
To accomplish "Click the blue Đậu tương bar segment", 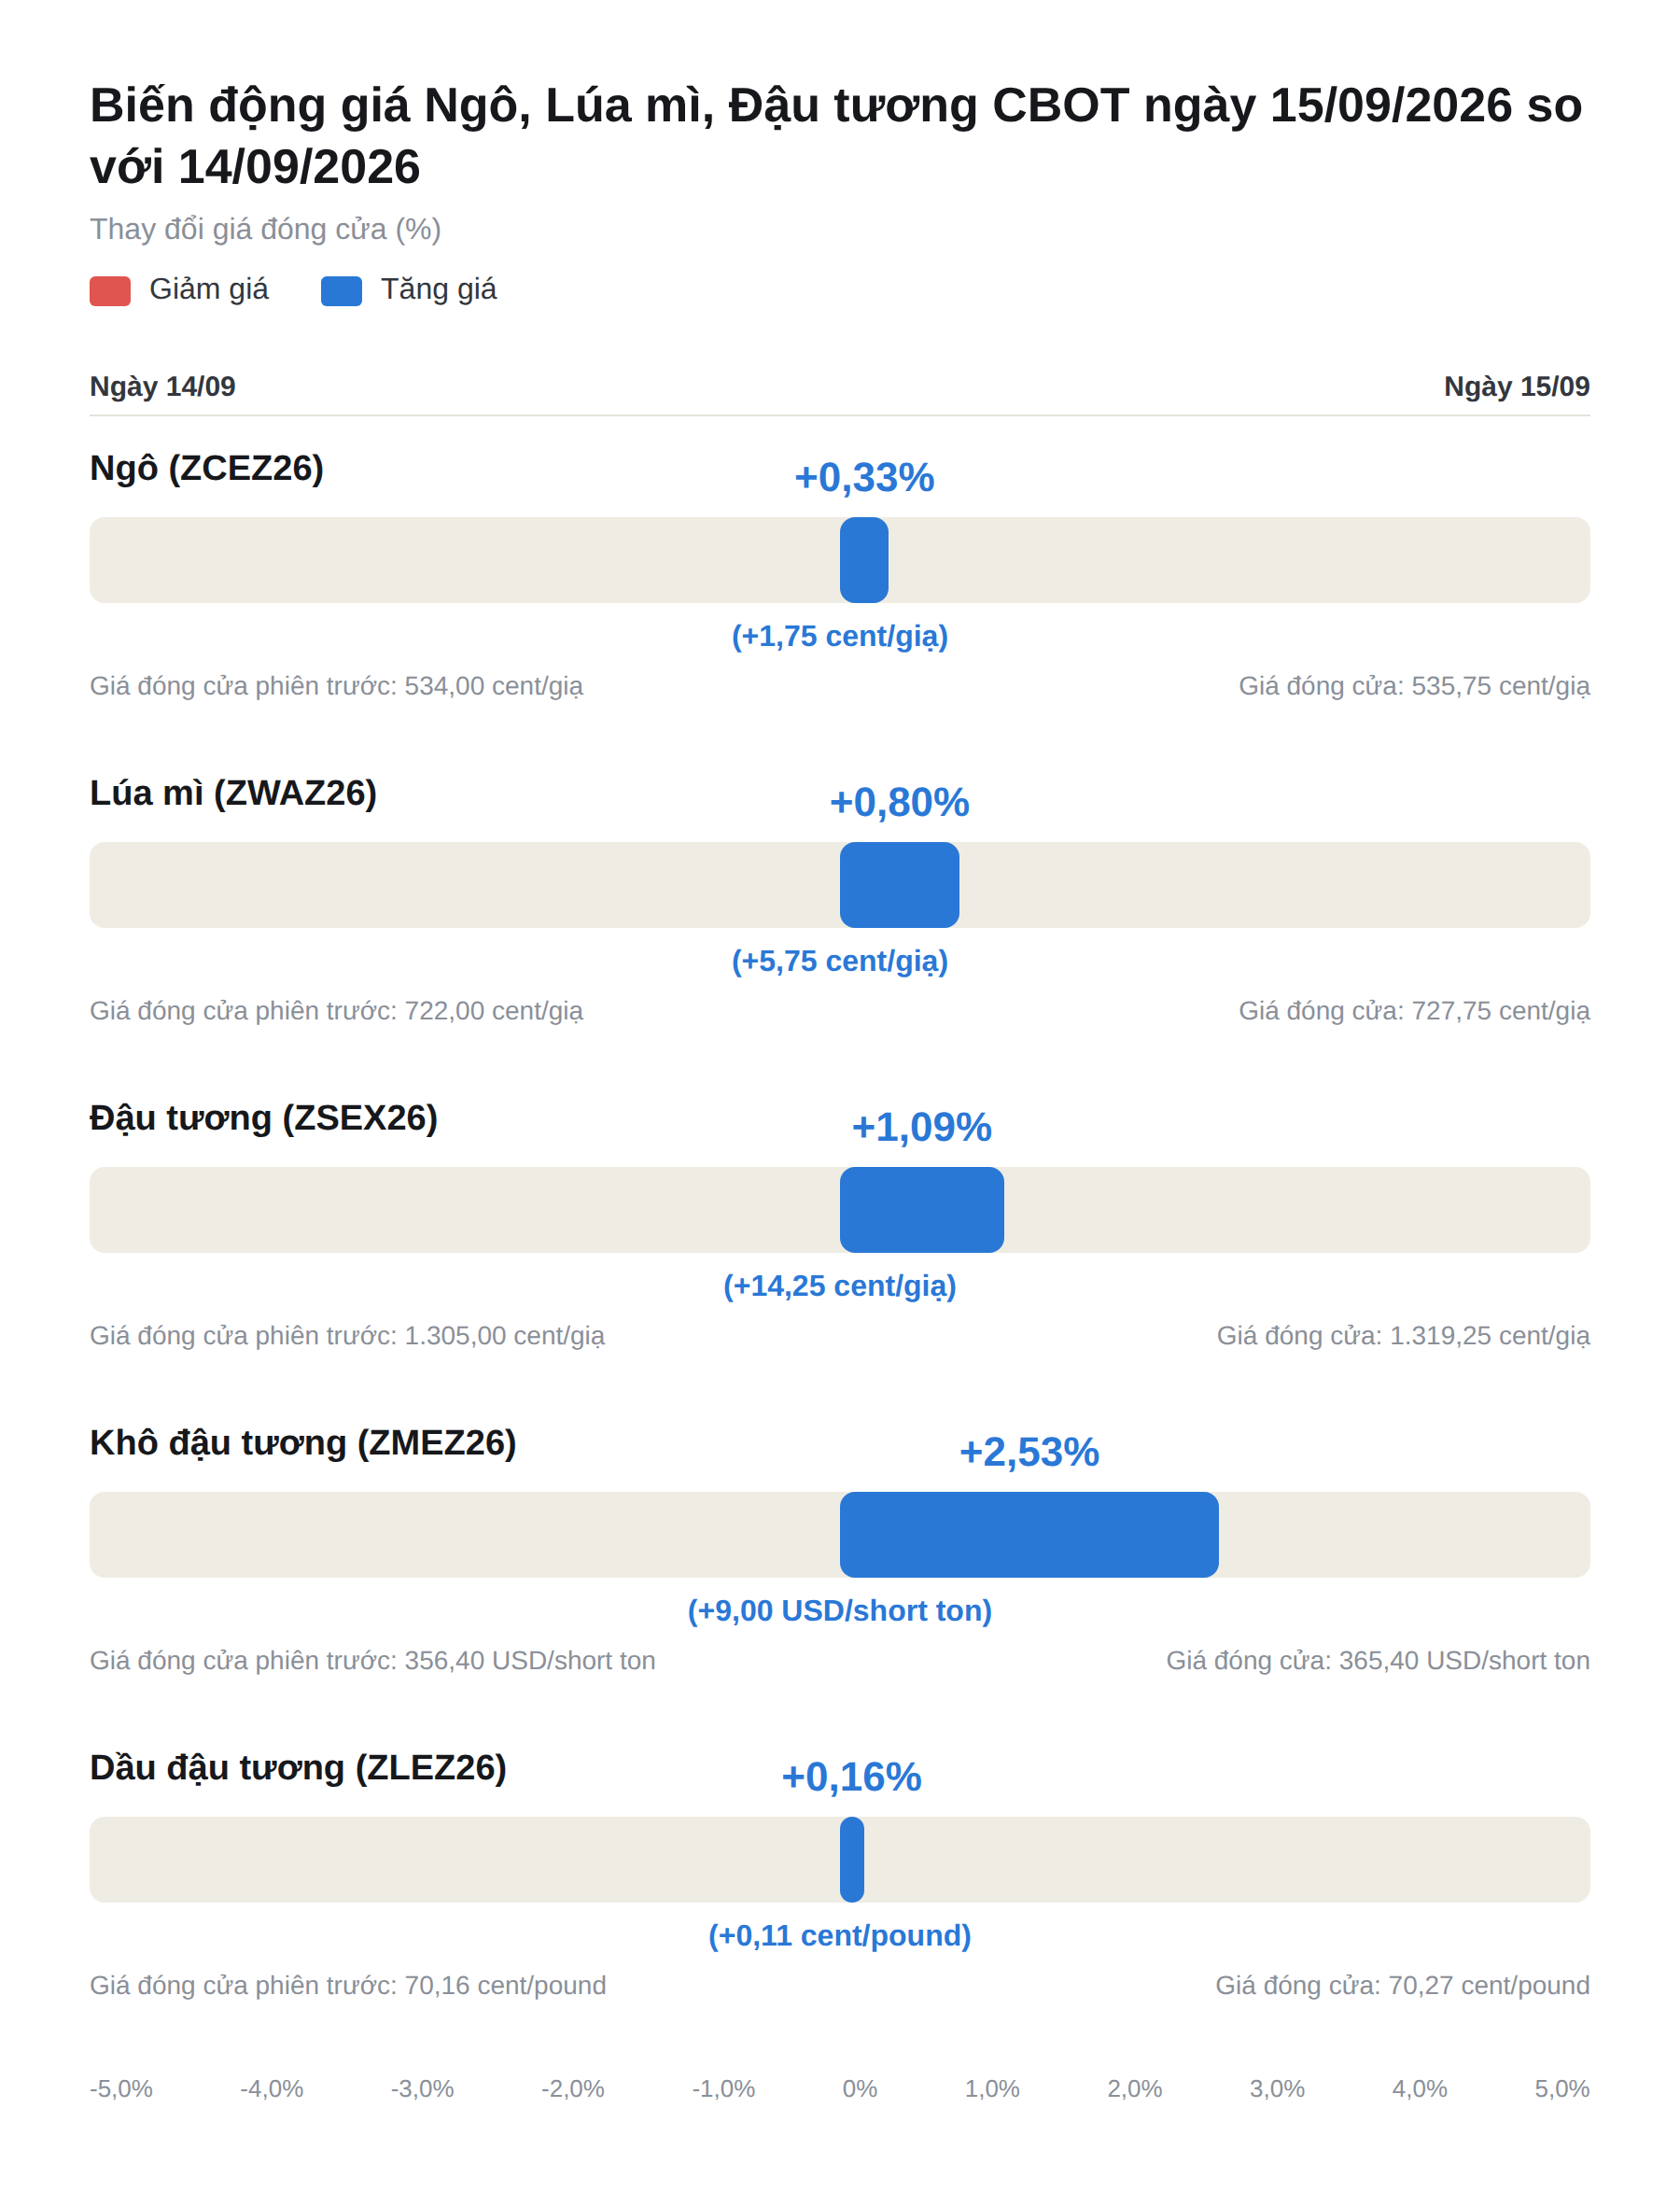I will (x=922, y=1210).
